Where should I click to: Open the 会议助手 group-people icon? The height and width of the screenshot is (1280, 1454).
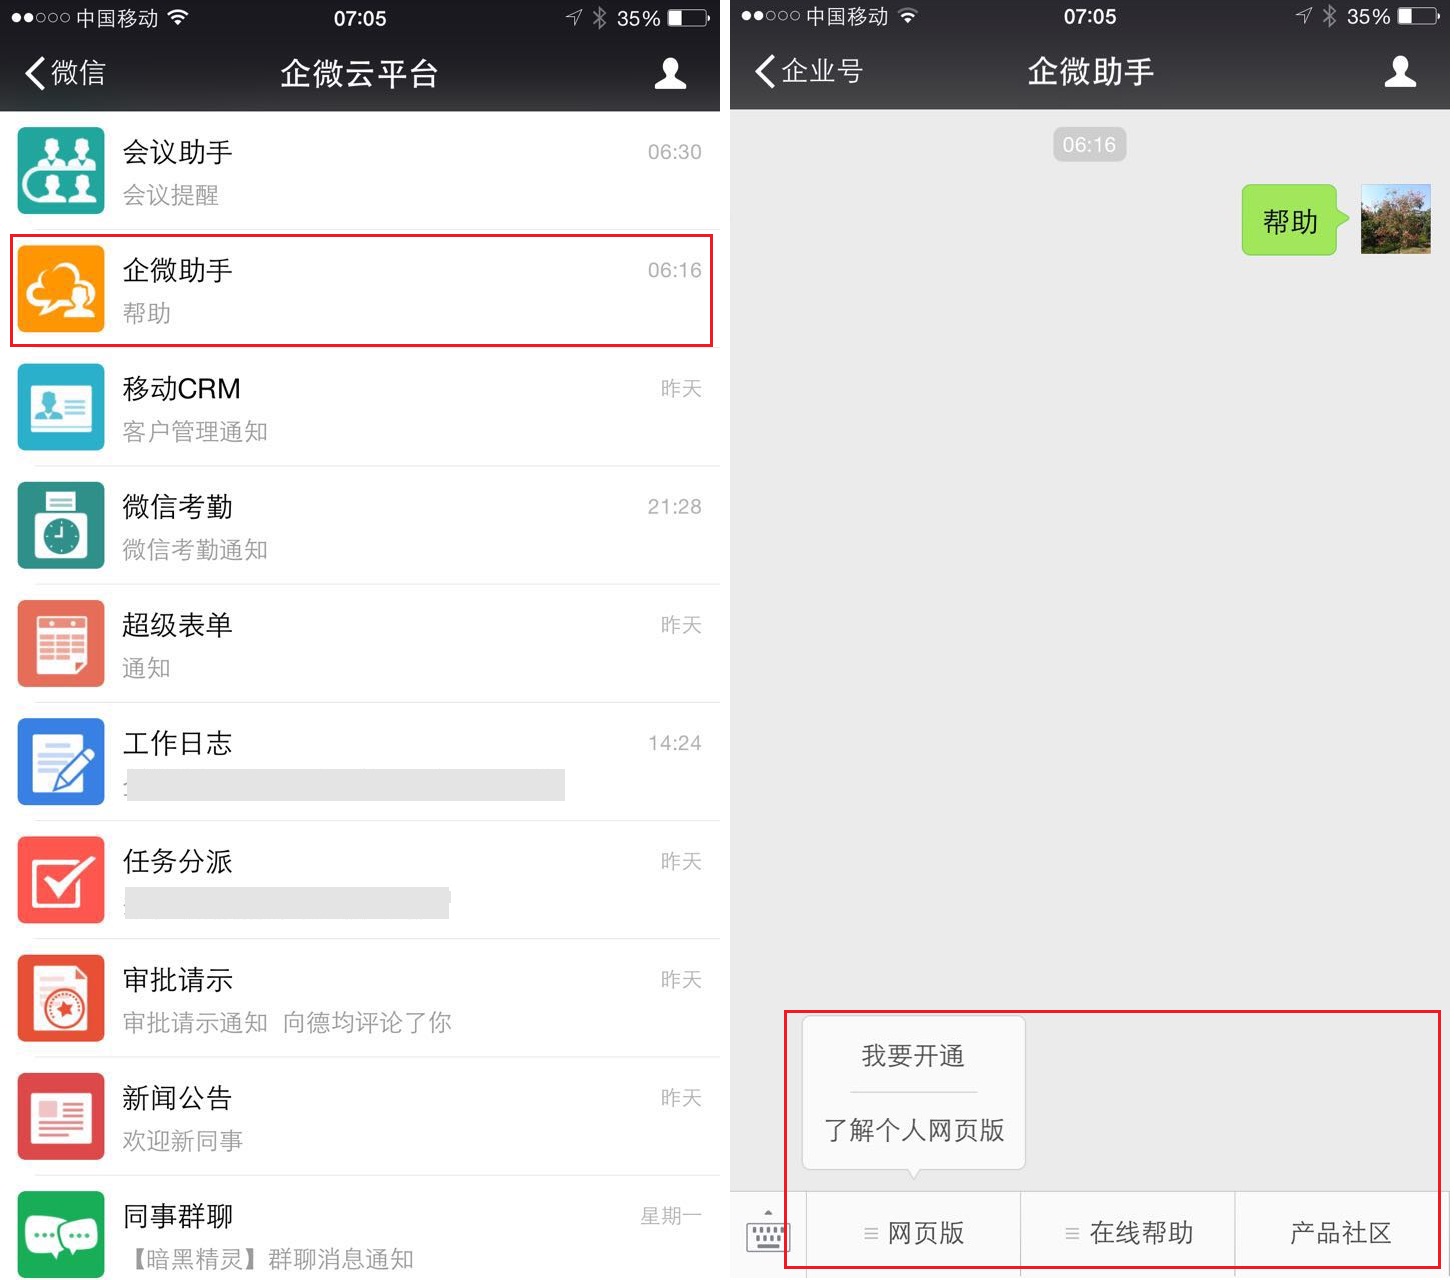[61, 170]
